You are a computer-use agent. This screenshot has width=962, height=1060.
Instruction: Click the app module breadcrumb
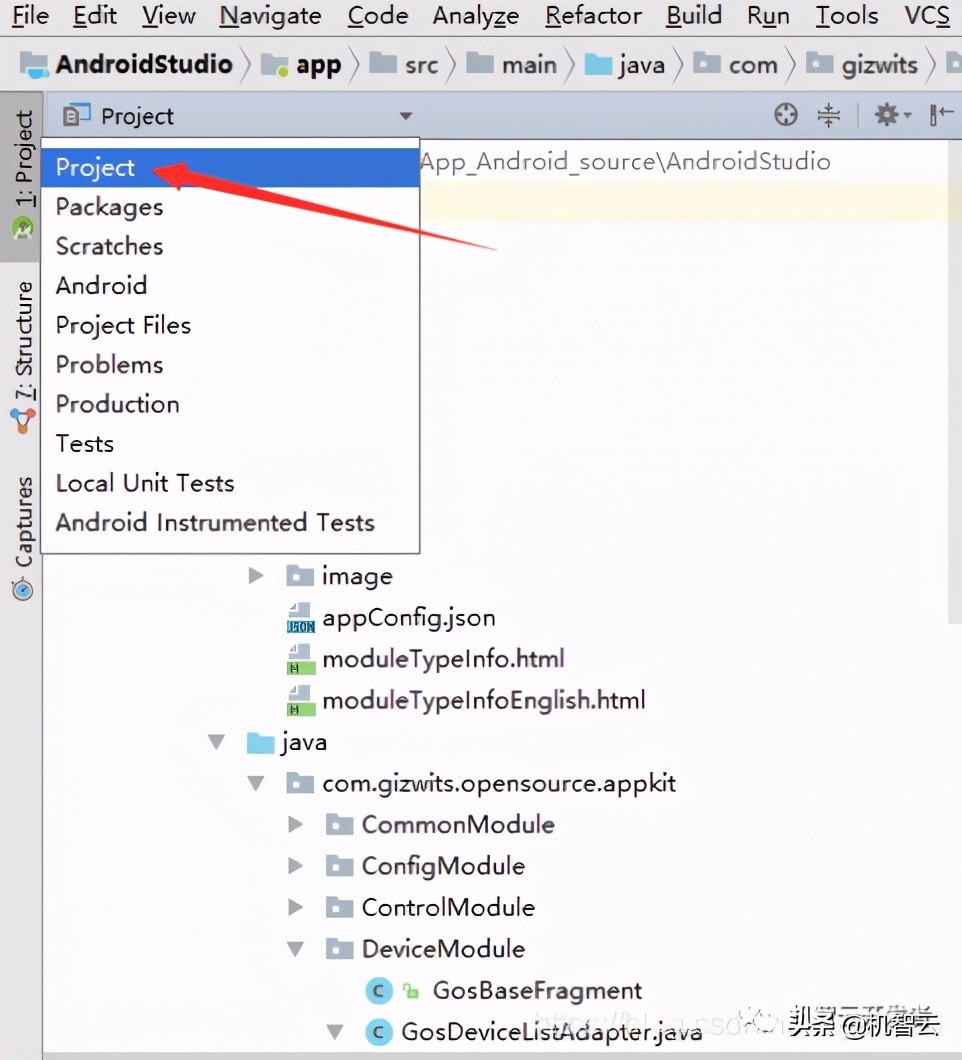(302, 65)
